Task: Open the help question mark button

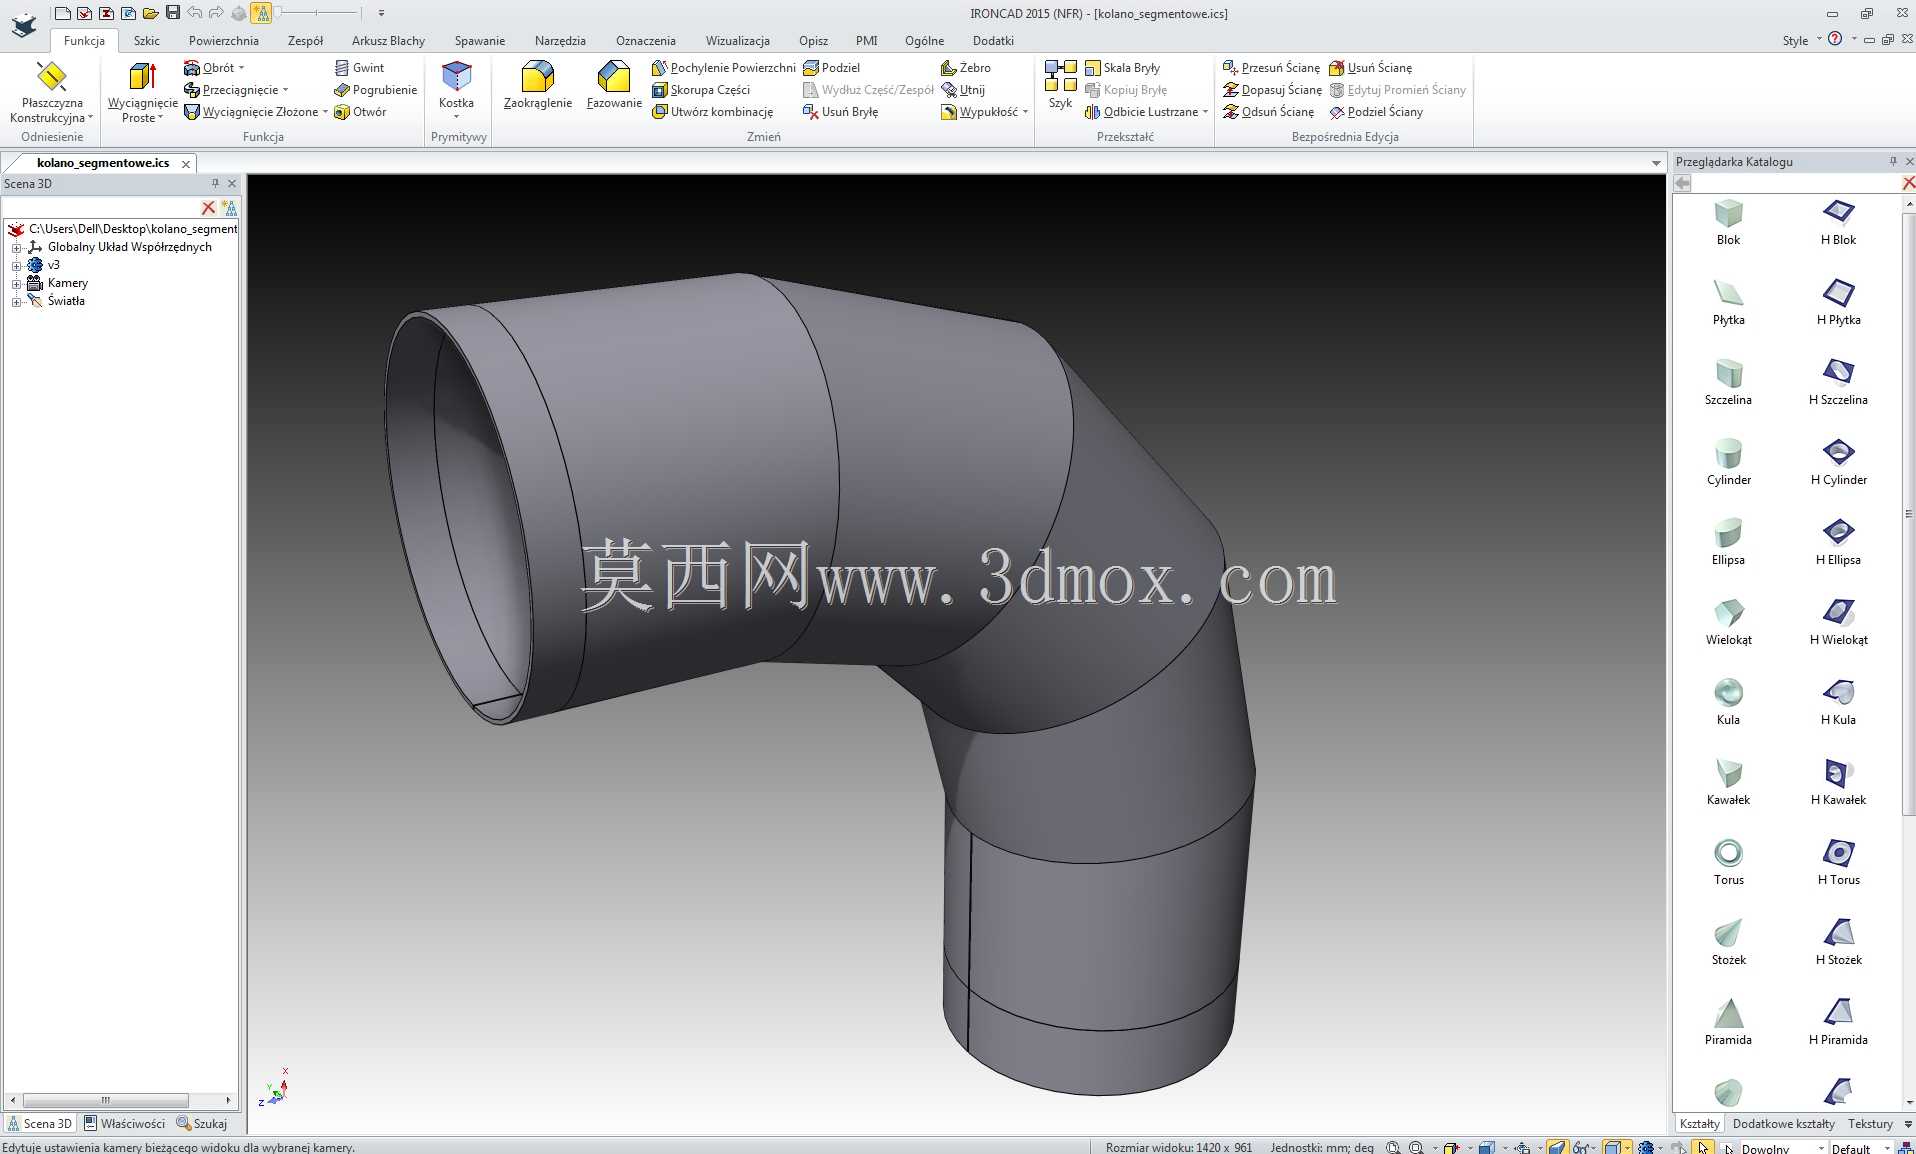Action: pos(1835,39)
